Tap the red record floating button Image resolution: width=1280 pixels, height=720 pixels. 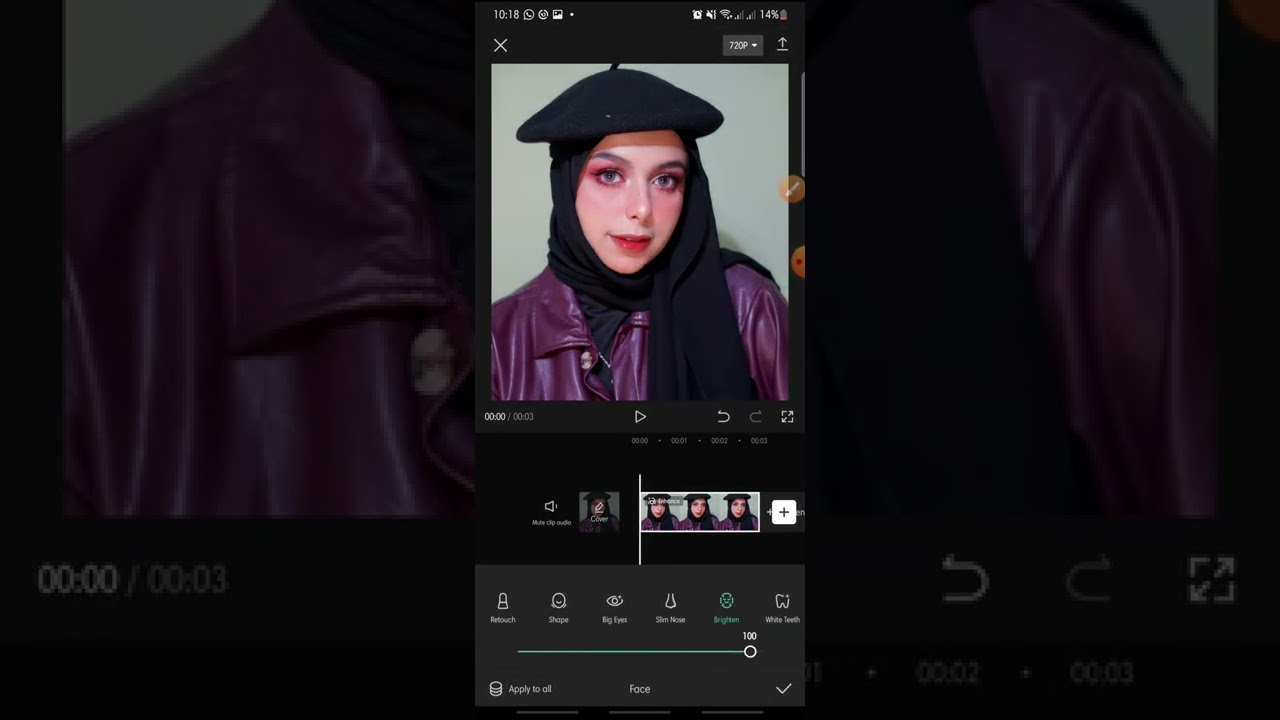pos(798,262)
